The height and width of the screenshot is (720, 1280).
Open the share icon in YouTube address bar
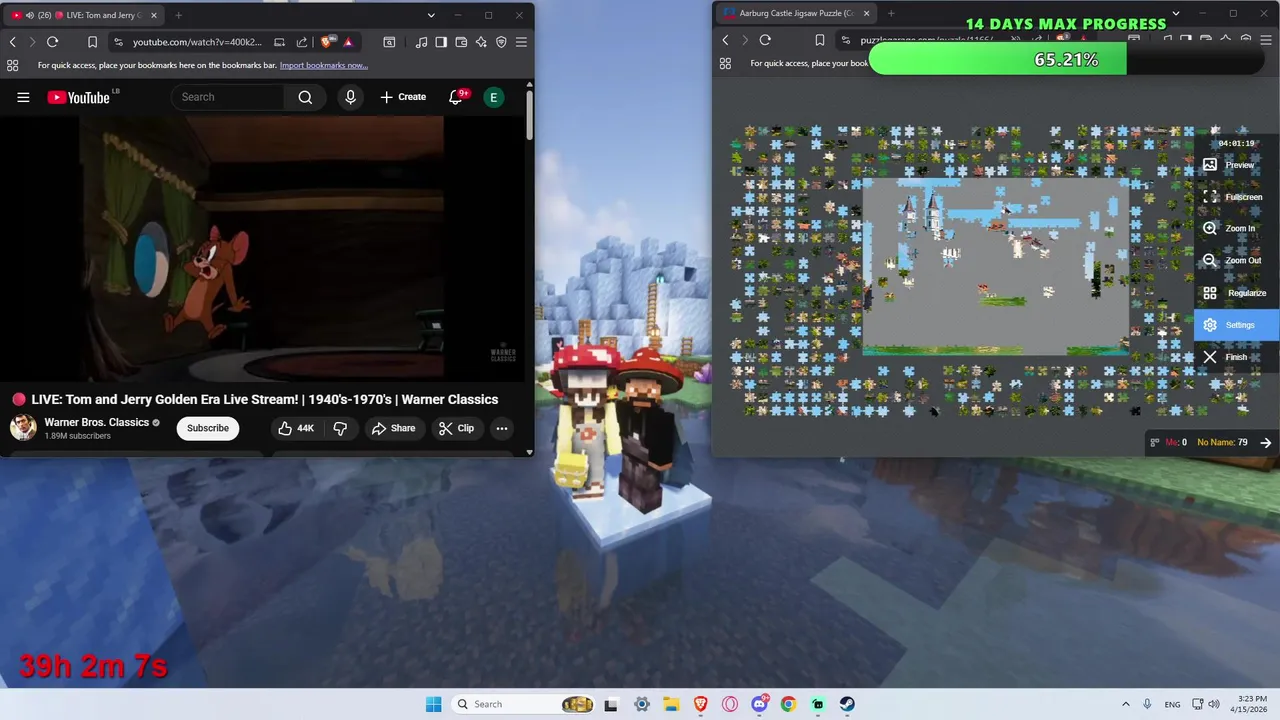[301, 42]
